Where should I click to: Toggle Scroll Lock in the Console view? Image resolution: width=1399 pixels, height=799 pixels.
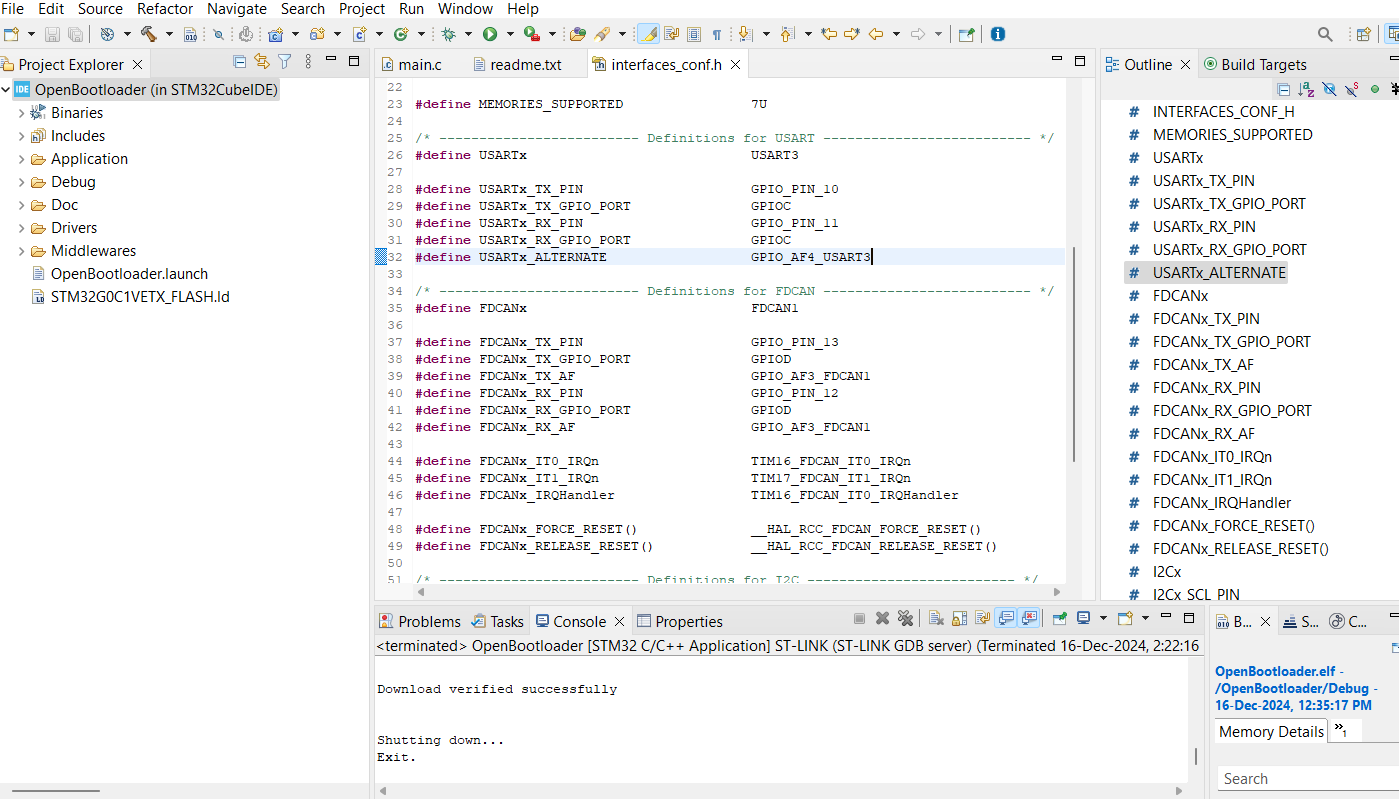958,618
